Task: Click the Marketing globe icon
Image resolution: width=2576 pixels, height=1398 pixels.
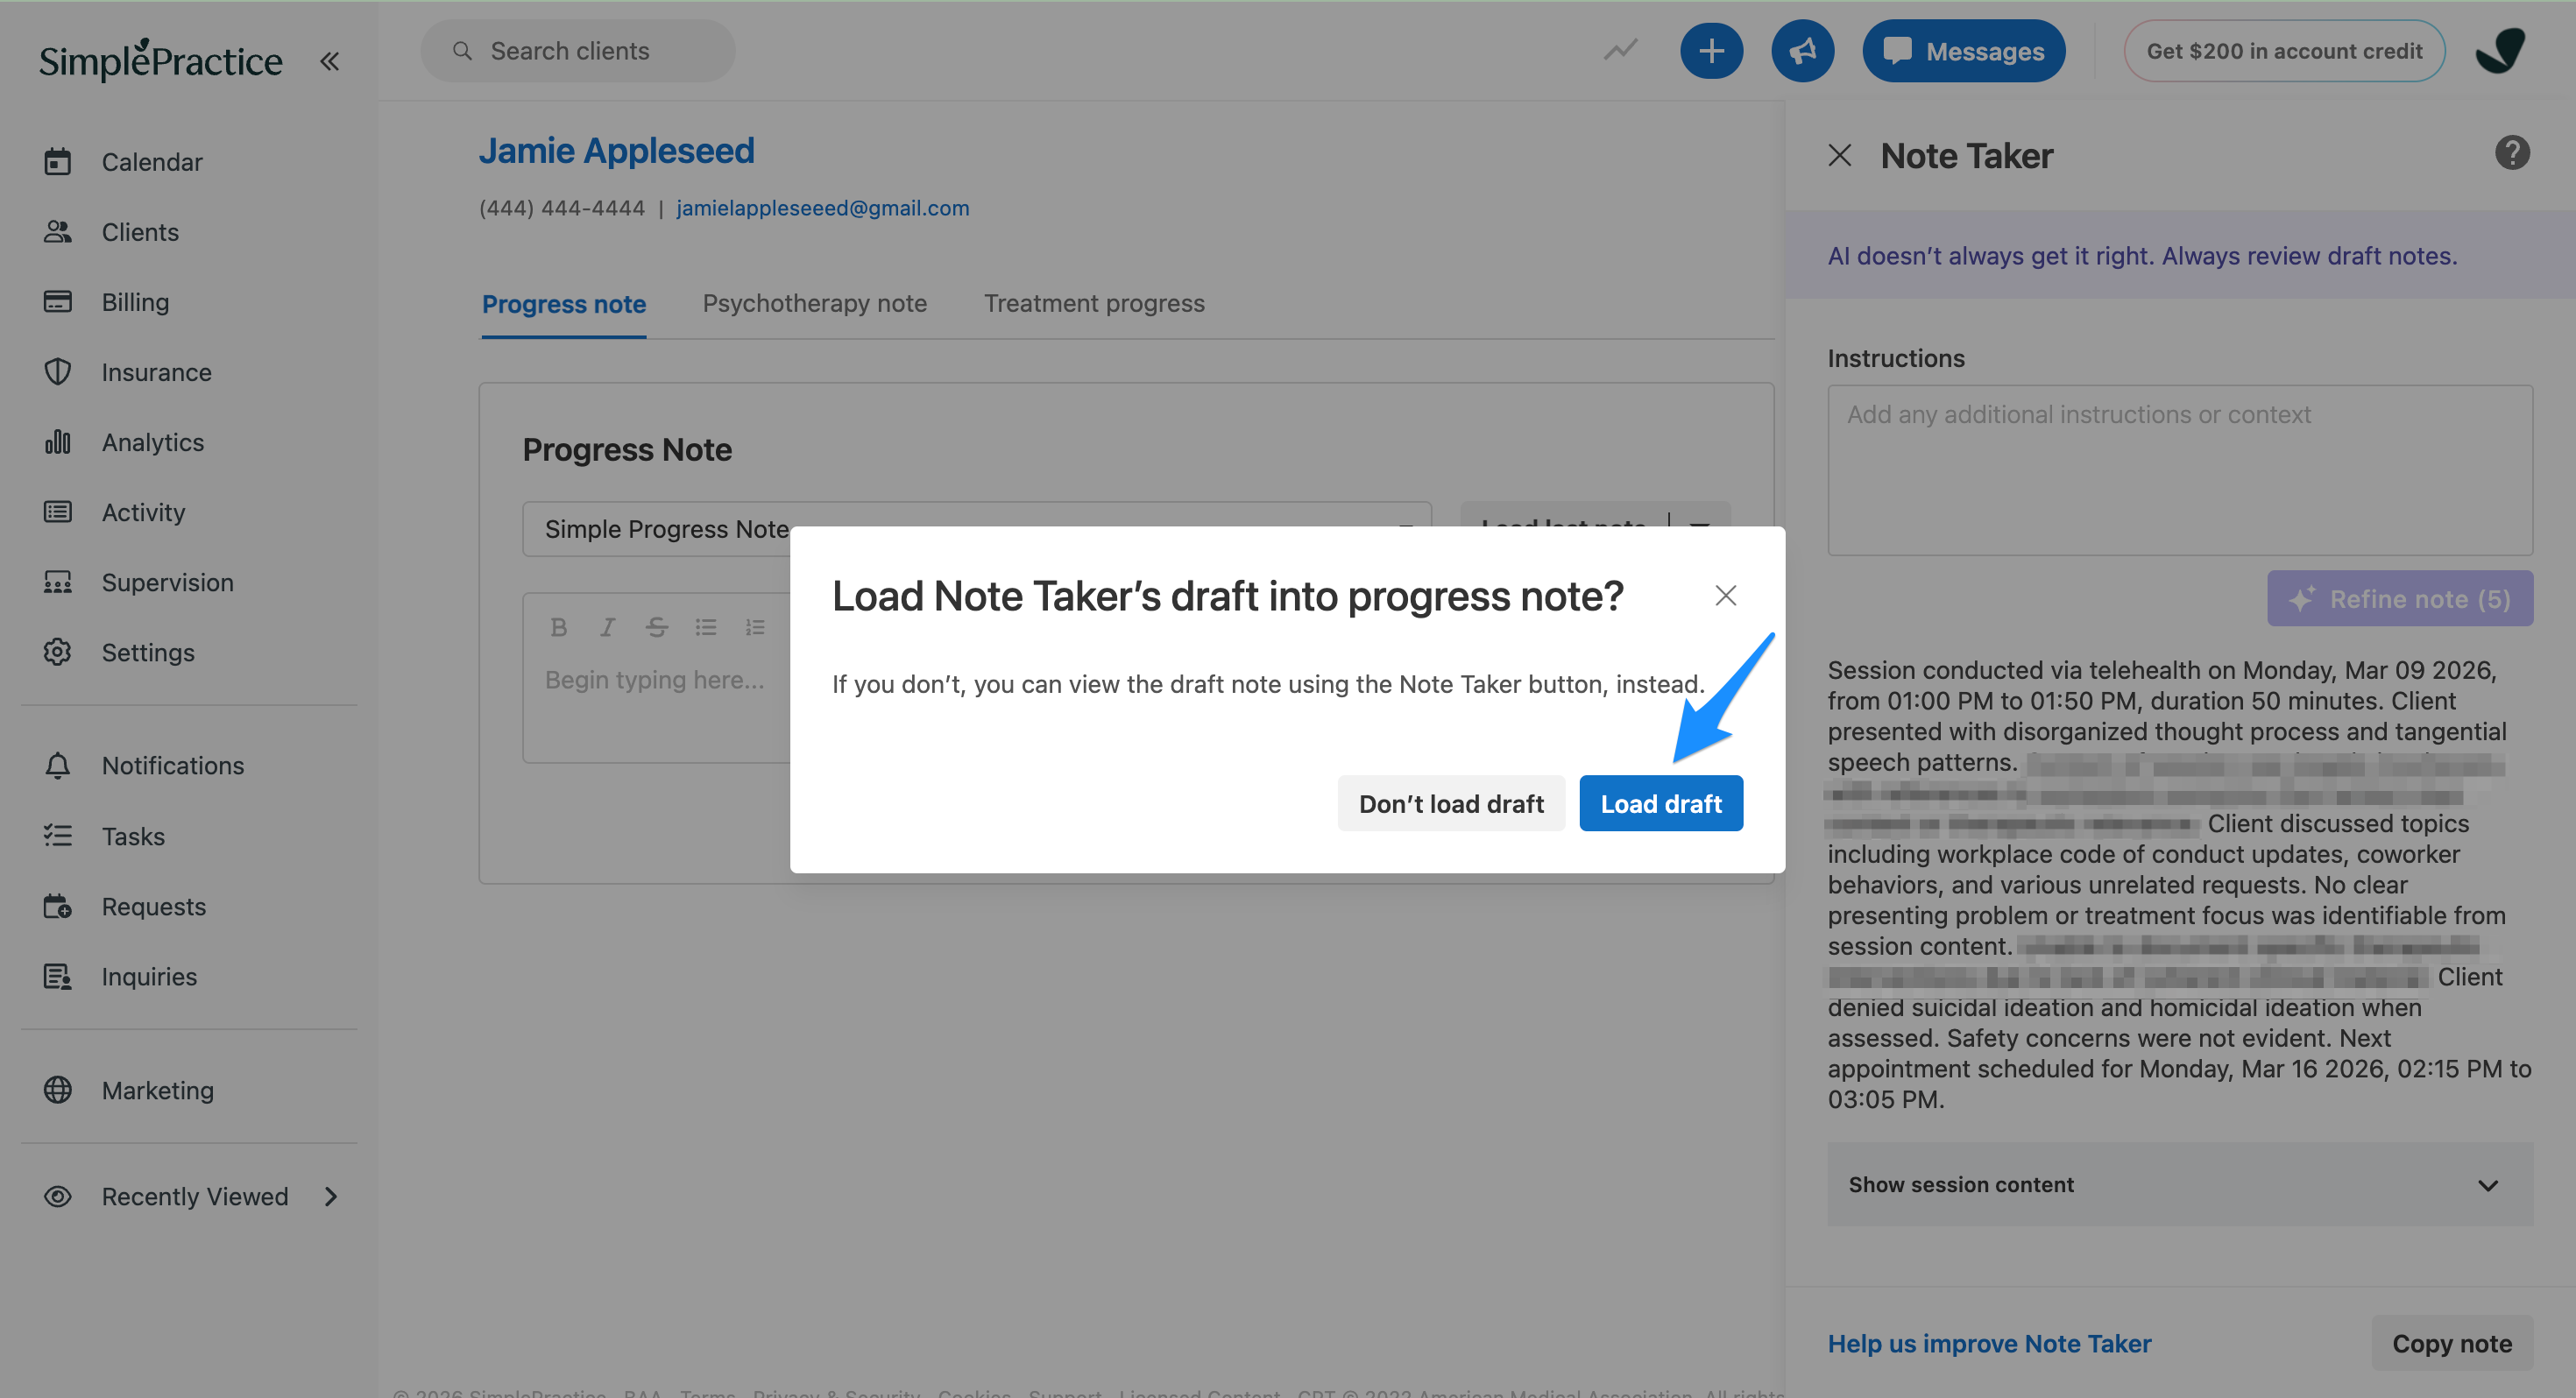Action: 58,1090
